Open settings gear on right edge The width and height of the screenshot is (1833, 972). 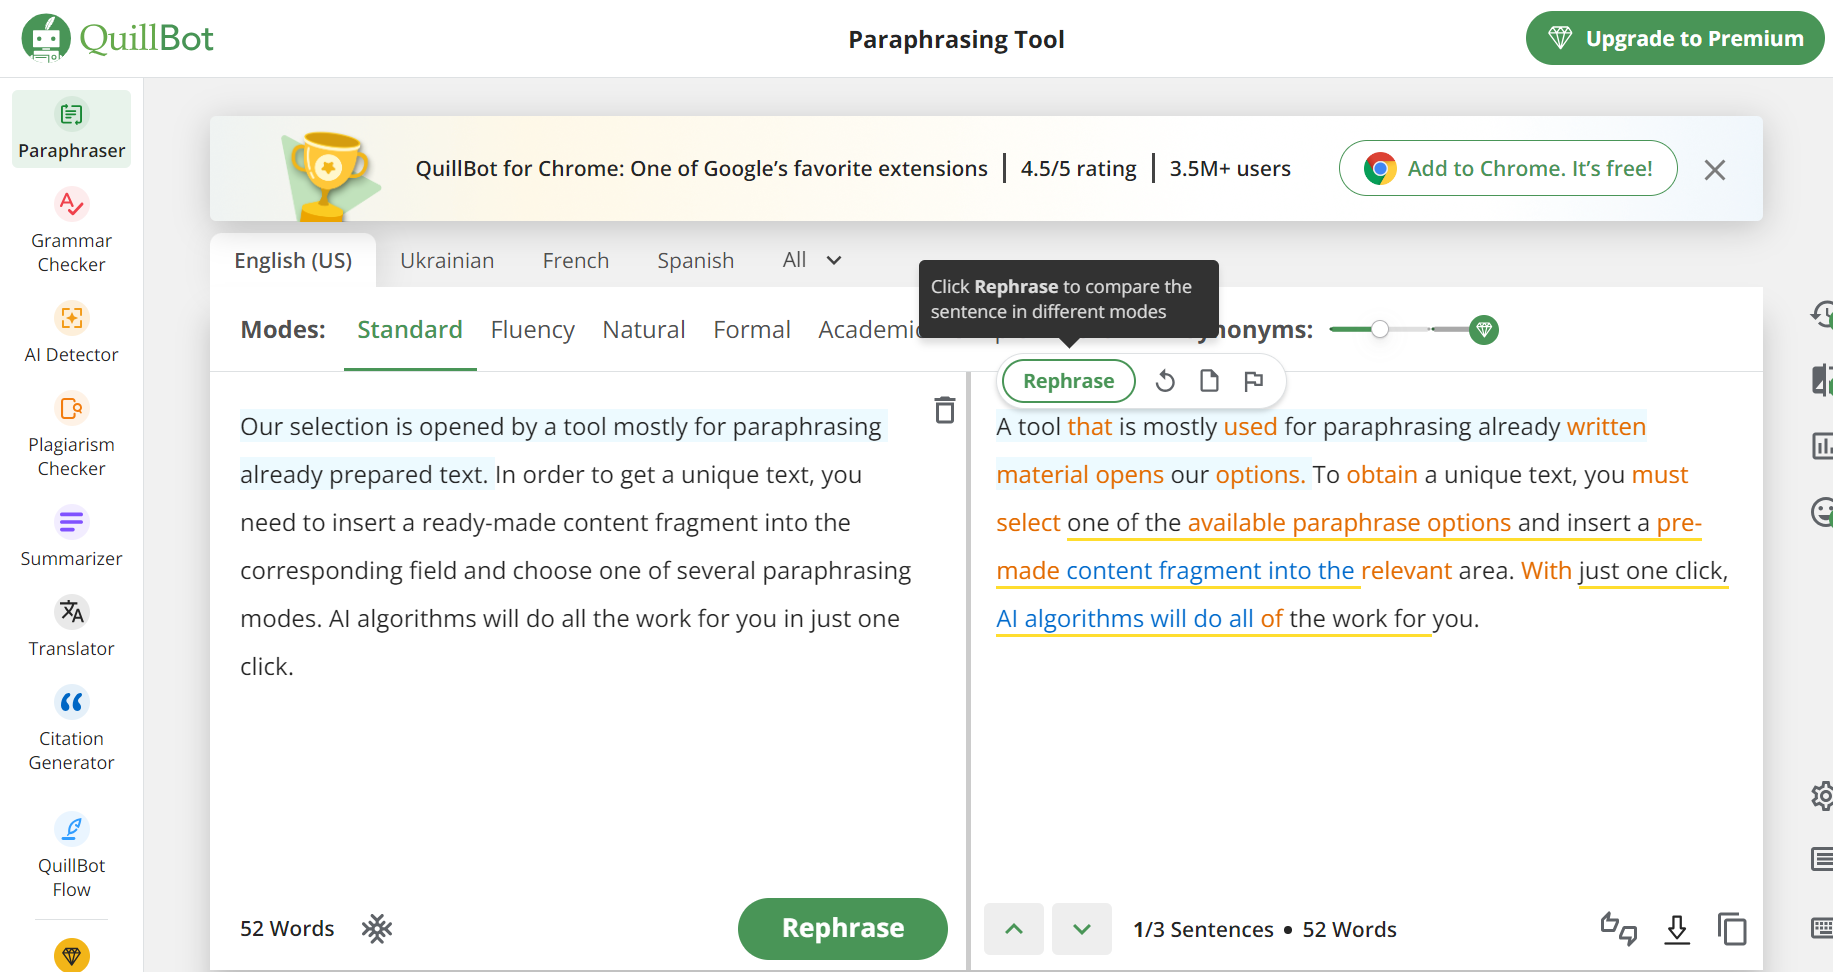tap(1822, 796)
